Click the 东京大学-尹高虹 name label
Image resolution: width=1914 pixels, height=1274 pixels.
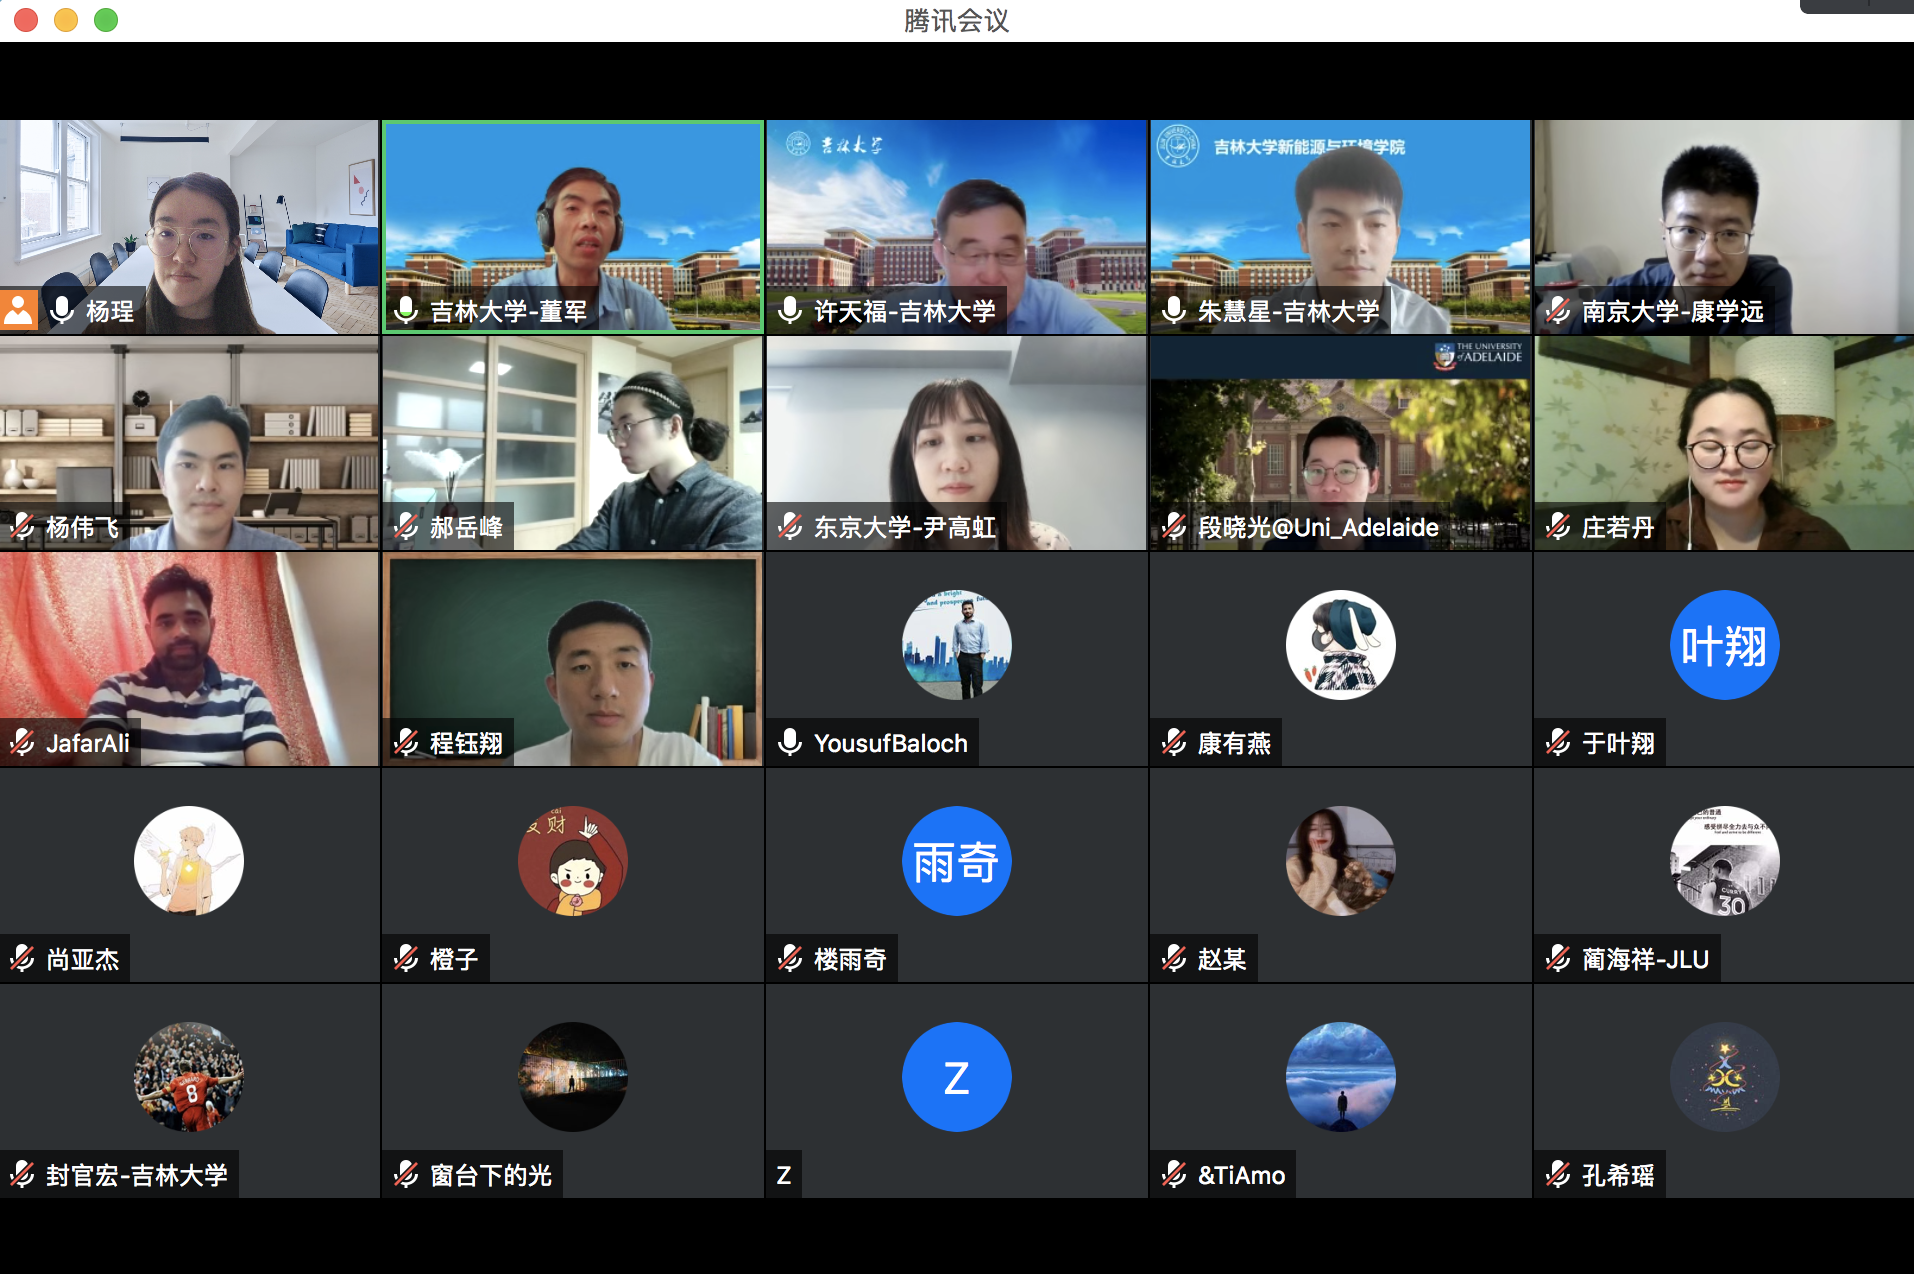pos(904,527)
